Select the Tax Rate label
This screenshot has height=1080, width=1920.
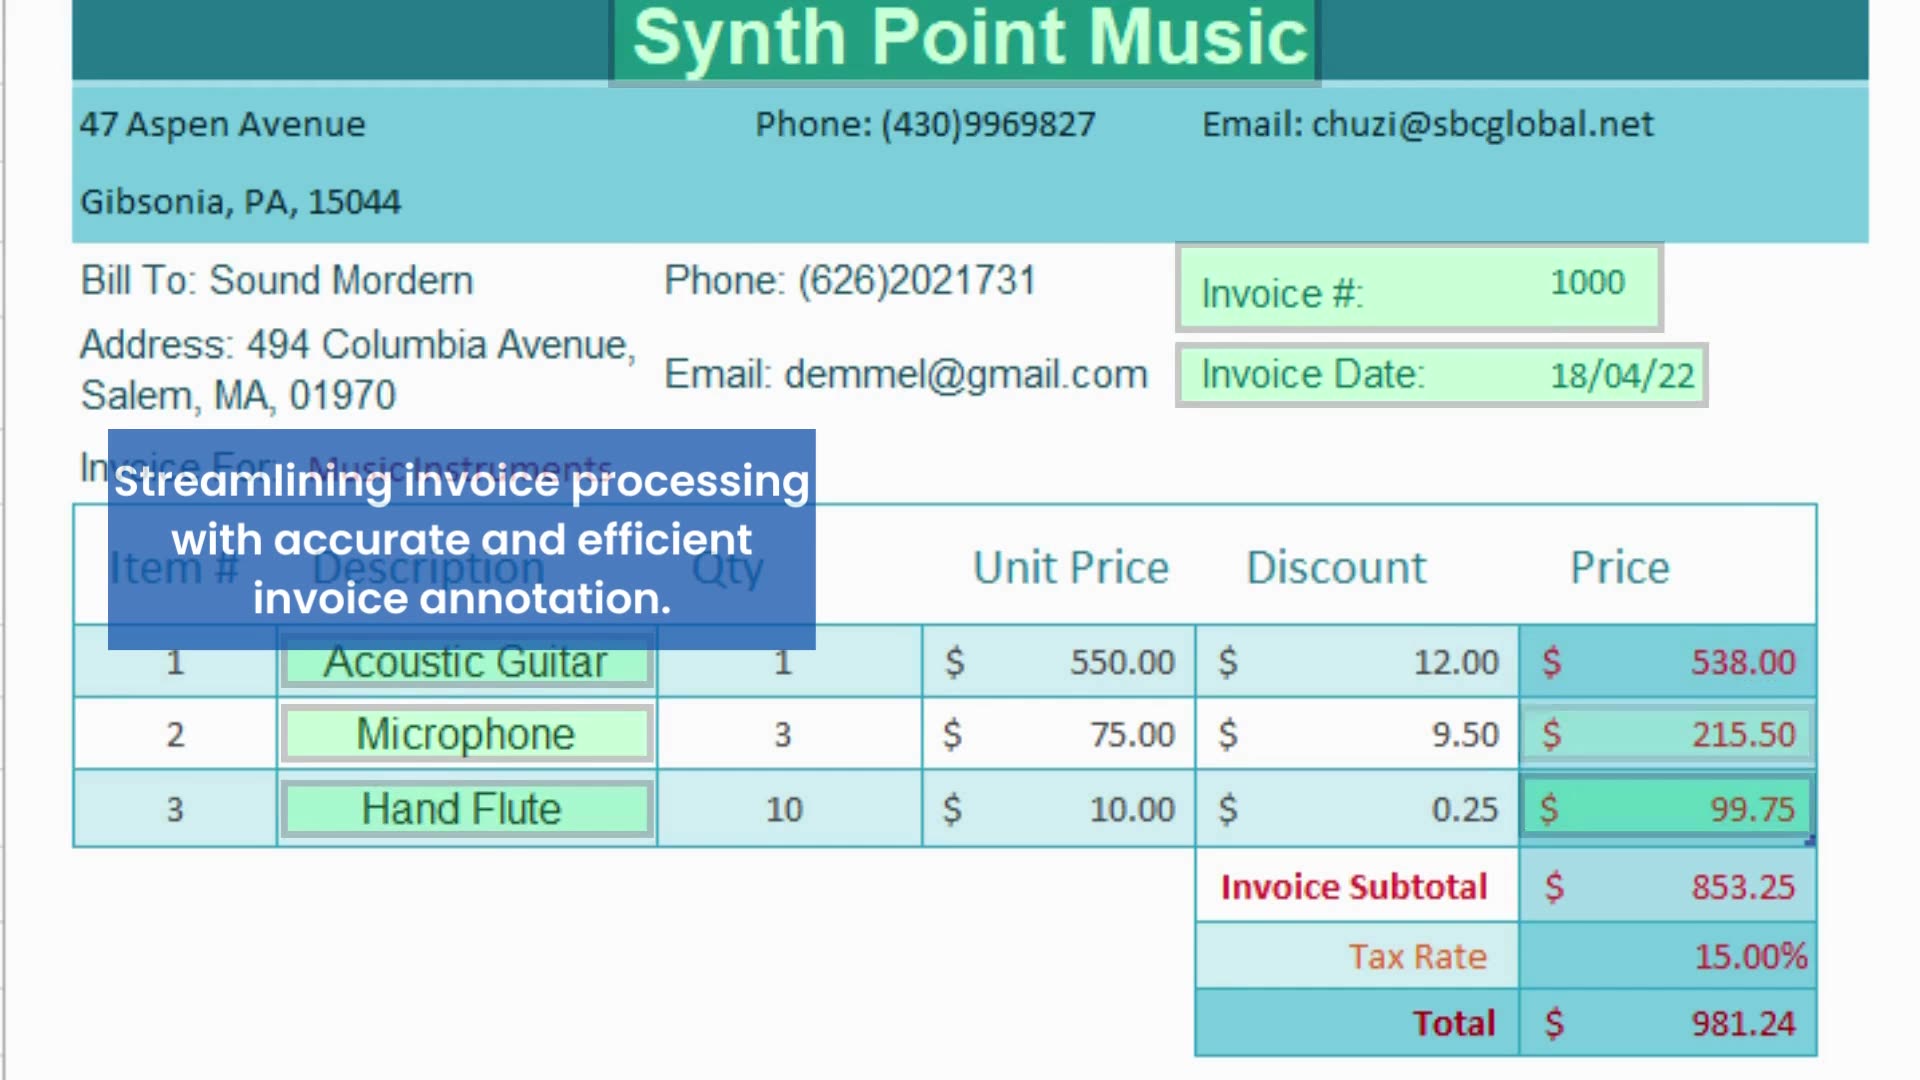[x=1417, y=957]
